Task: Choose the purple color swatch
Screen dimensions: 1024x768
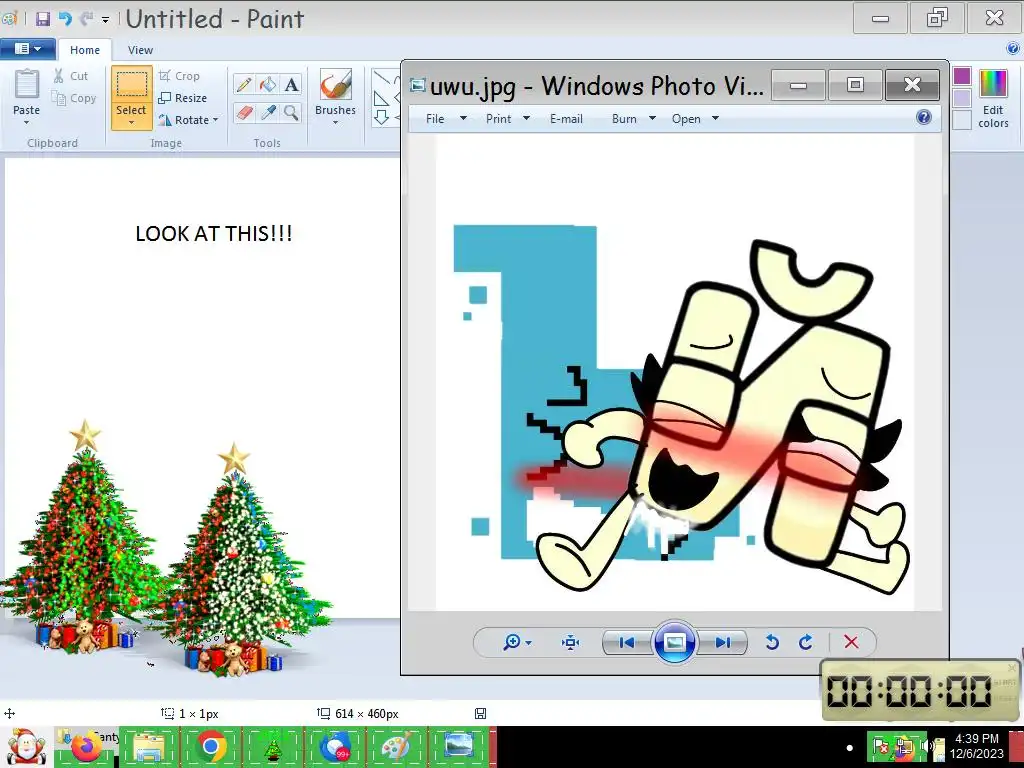Action: (962, 76)
